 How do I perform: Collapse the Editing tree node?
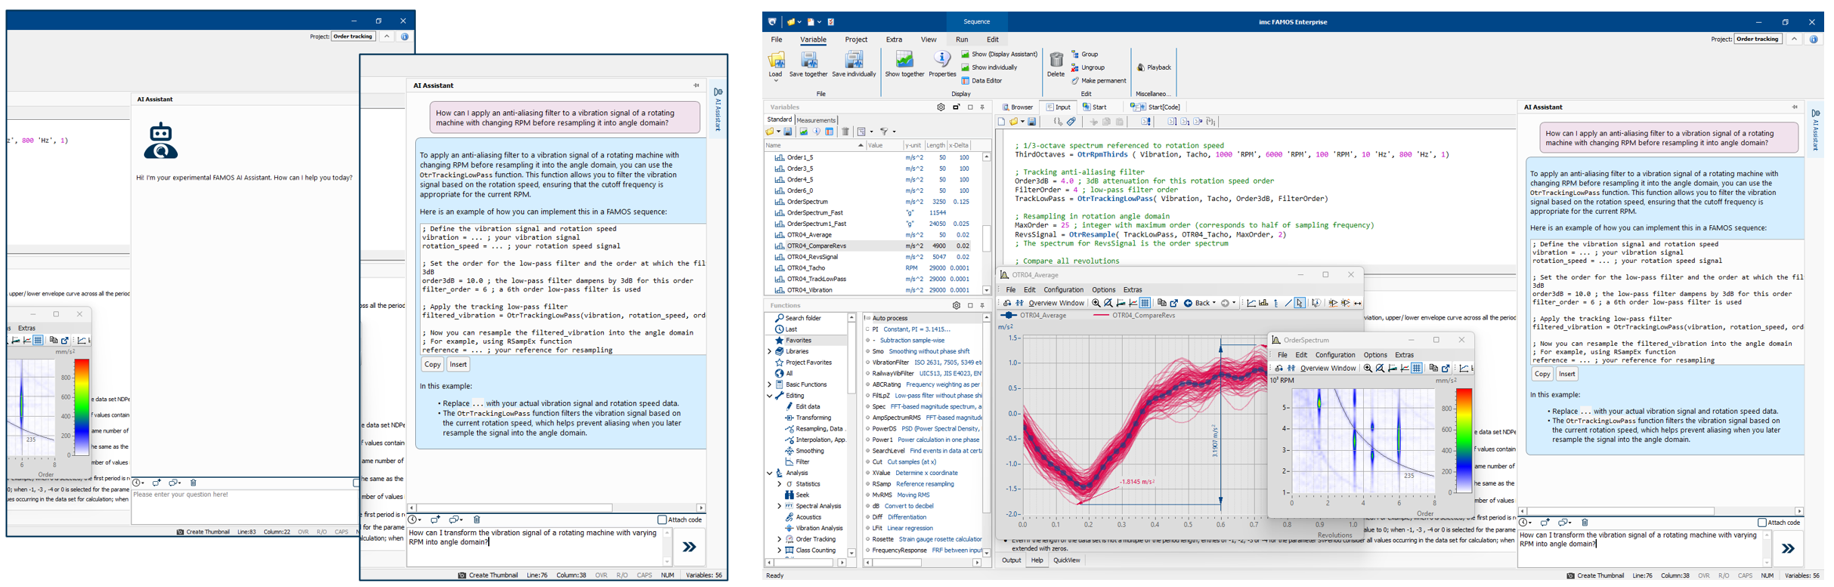tap(770, 396)
